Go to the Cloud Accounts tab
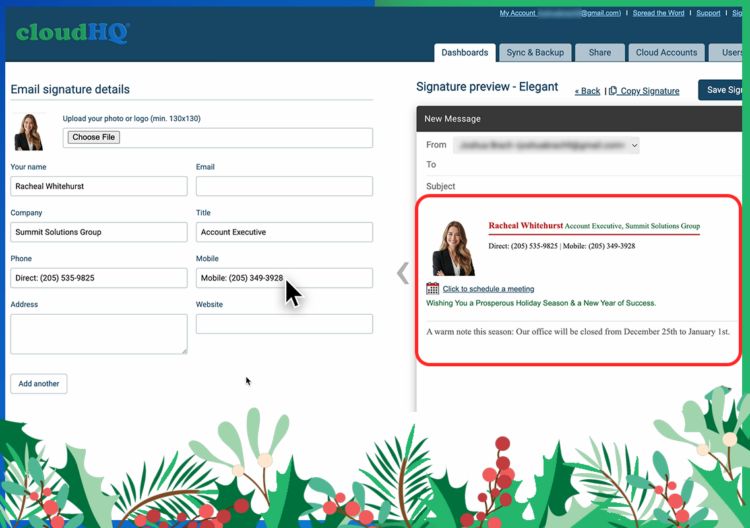The image size is (750, 528). pos(666,53)
